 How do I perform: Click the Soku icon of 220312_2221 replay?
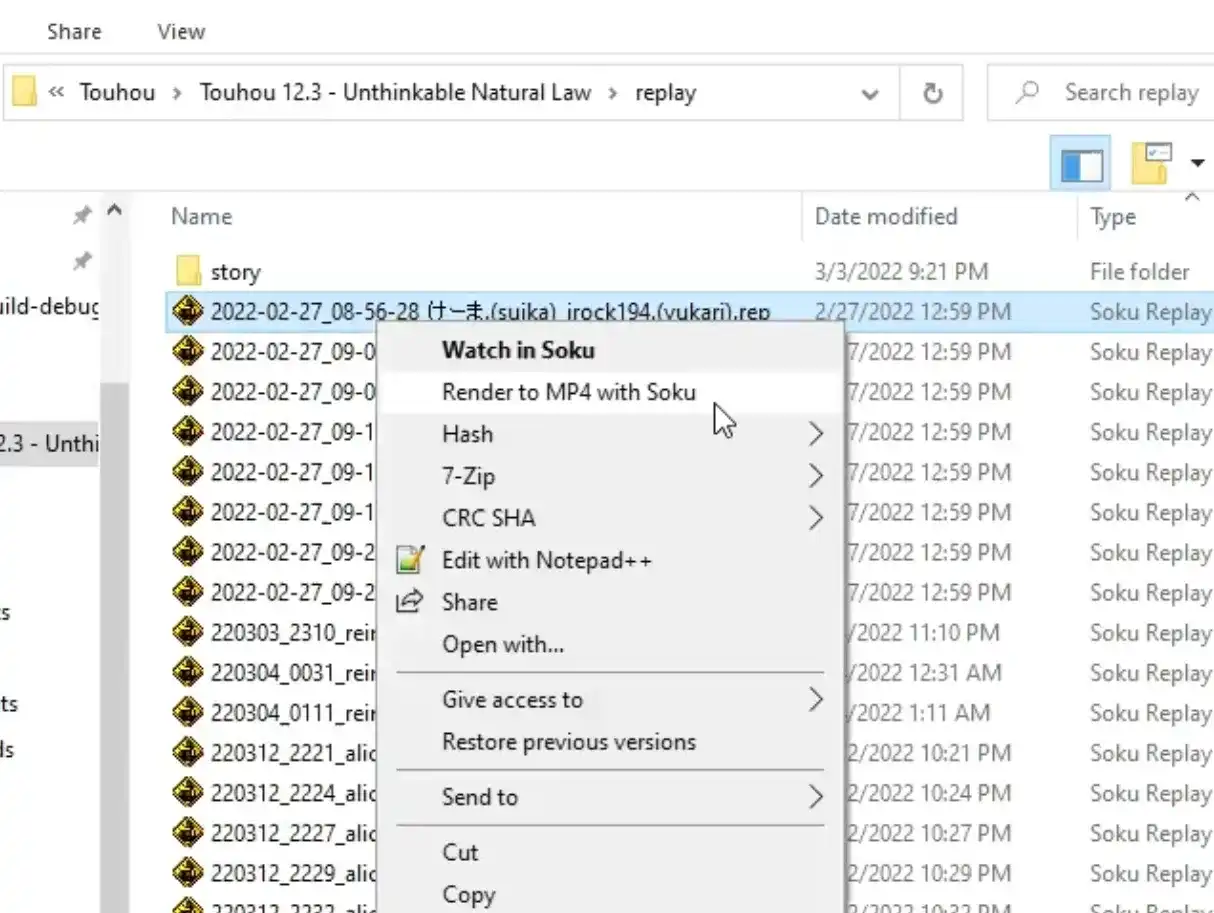pyautogui.click(x=188, y=752)
